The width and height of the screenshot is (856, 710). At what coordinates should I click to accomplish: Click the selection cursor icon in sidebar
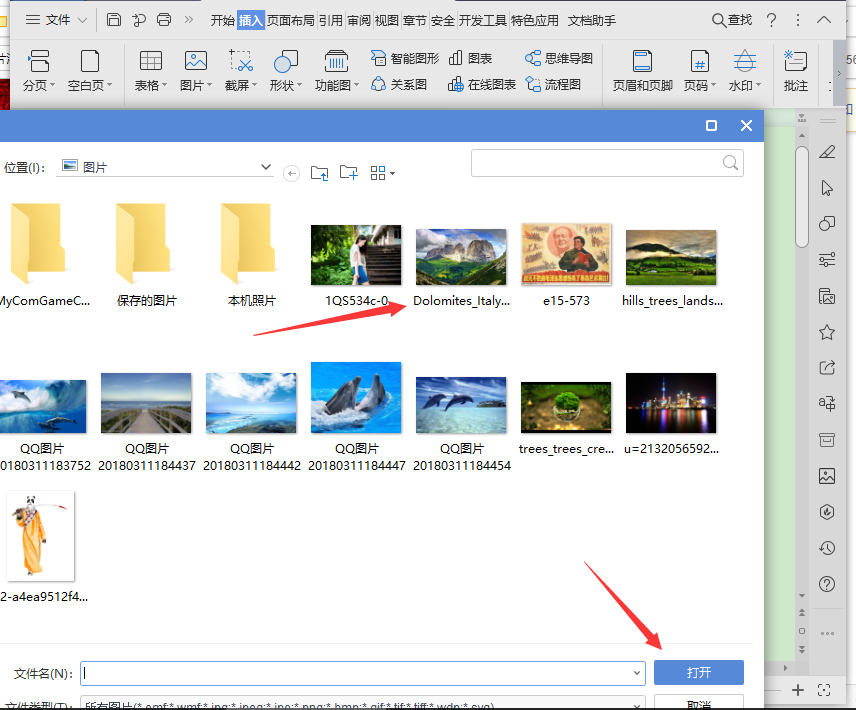827,188
